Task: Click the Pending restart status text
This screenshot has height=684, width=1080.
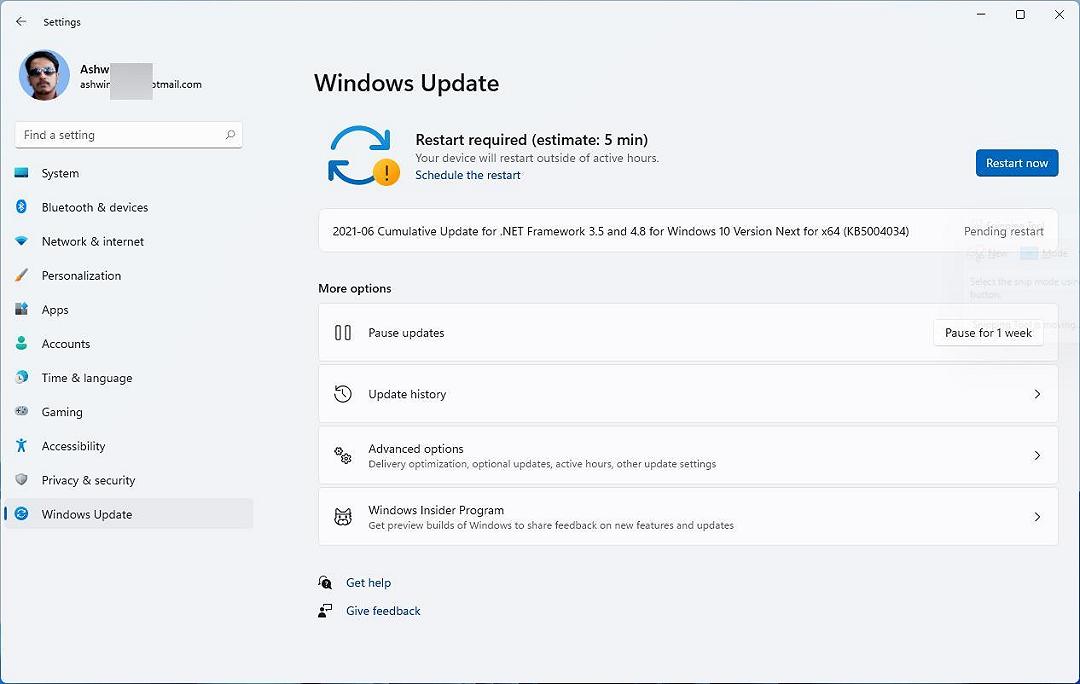Action: point(1004,231)
